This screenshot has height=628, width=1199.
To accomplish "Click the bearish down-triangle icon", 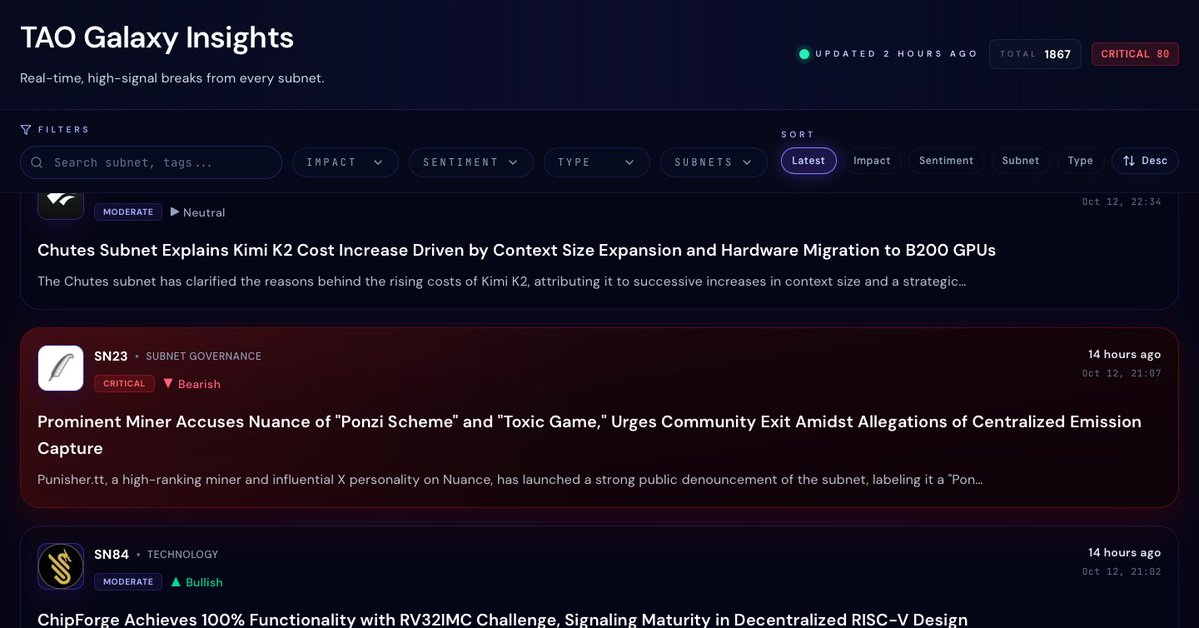I will pos(168,383).
